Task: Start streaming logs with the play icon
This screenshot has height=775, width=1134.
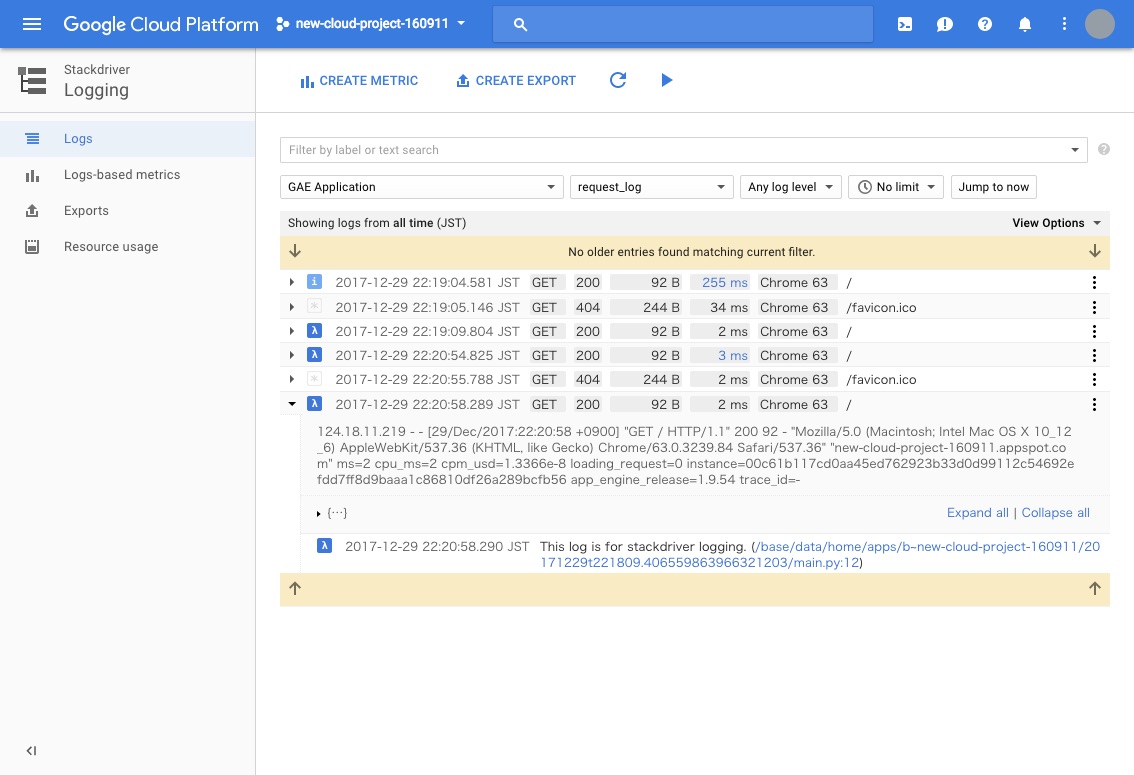Action: [x=667, y=80]
